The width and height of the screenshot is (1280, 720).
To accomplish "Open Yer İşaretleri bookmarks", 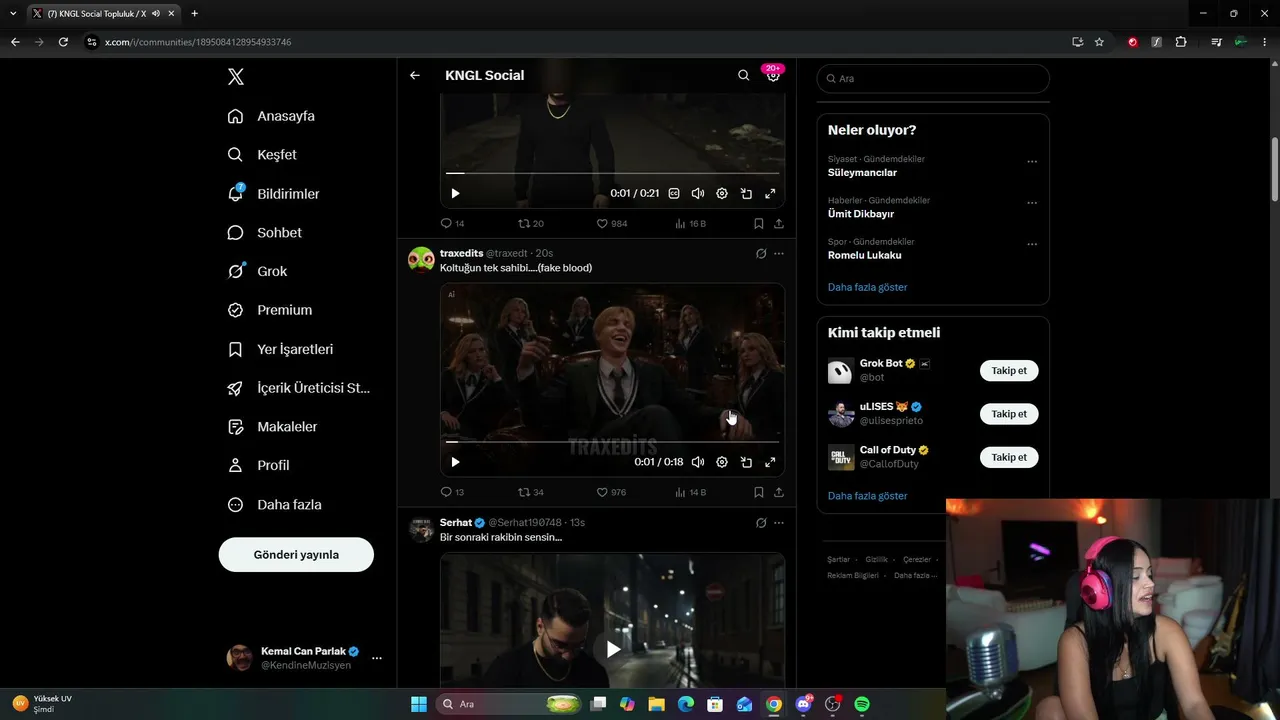I will 280,349.
